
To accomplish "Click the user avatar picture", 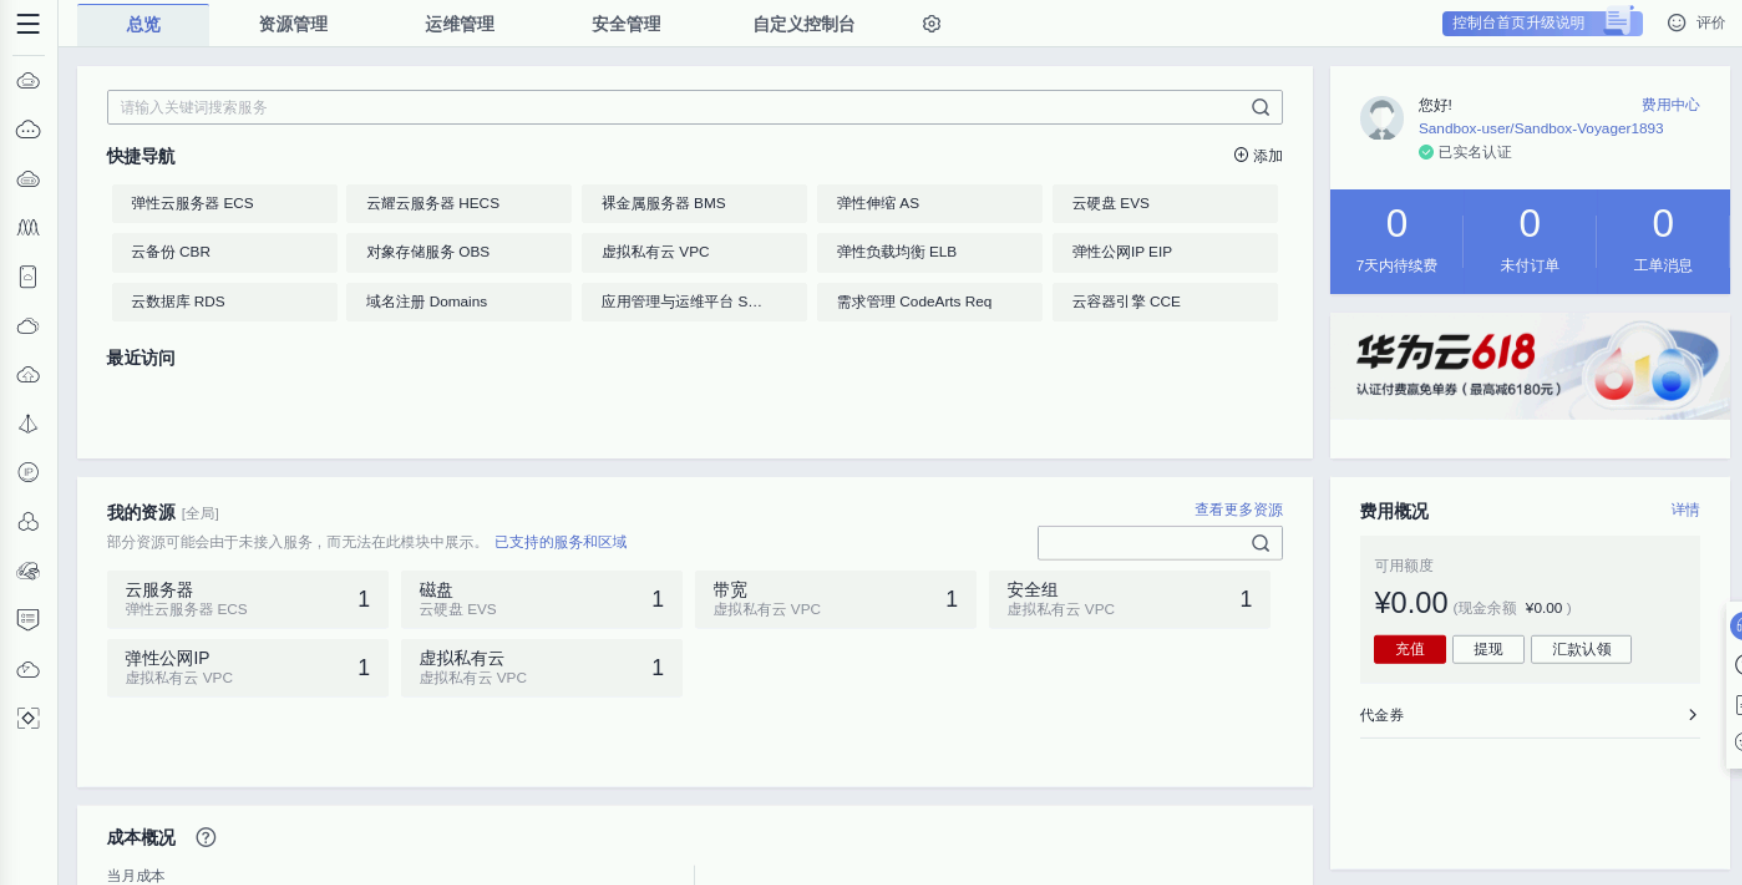I will [x=1381, y=119].
